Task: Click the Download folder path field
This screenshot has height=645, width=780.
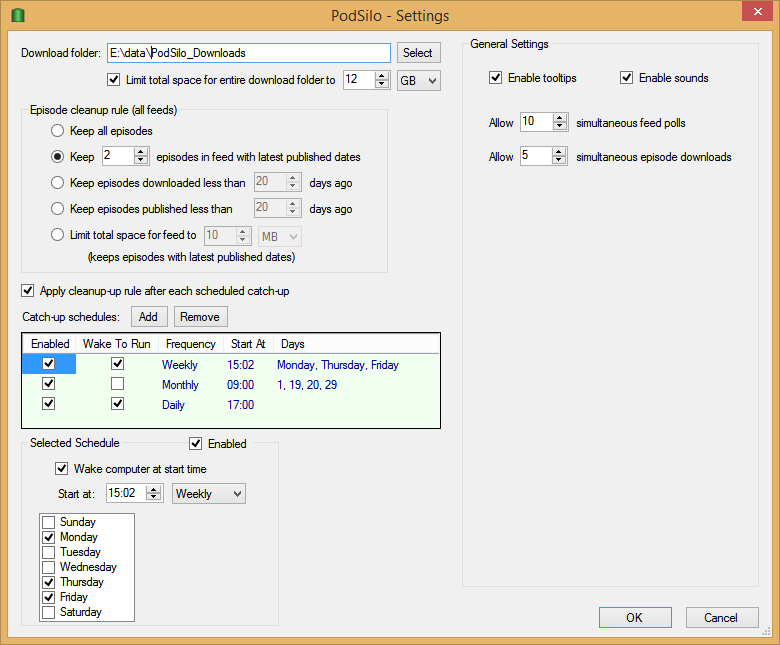Action: tap(248, 53)
